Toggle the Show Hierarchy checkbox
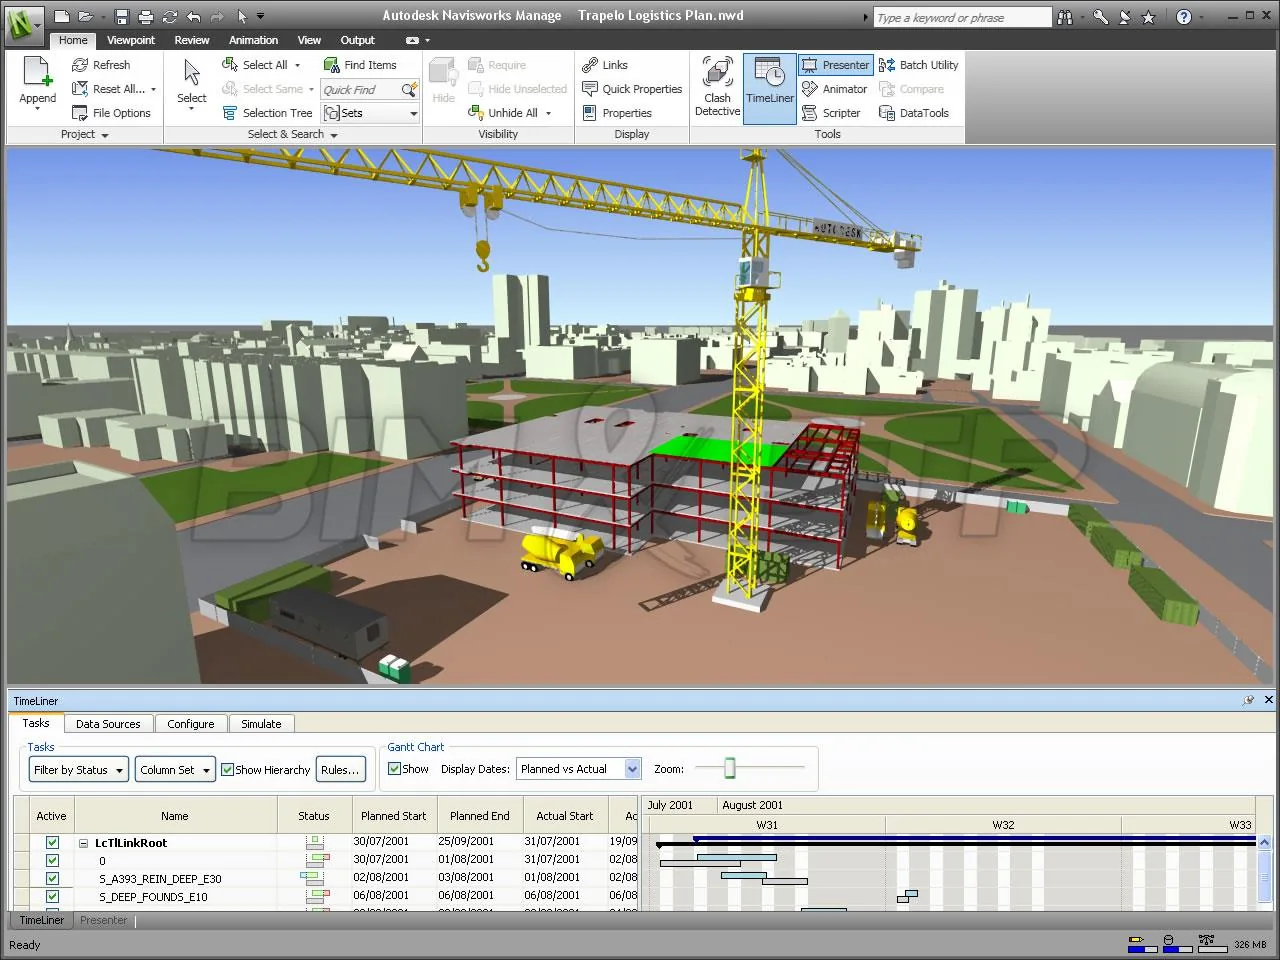Screen dimensions: 1280x960 pyautogui.click(x=228, y=770)
